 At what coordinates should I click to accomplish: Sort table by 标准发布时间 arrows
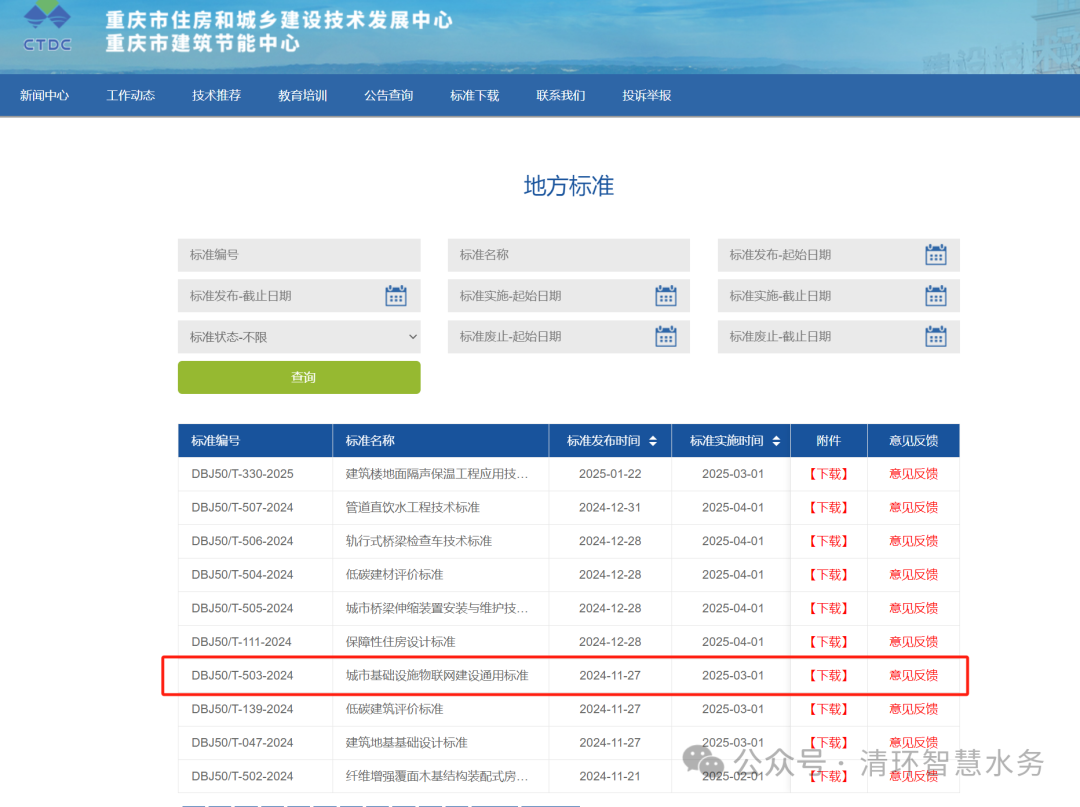click(653, 441)
